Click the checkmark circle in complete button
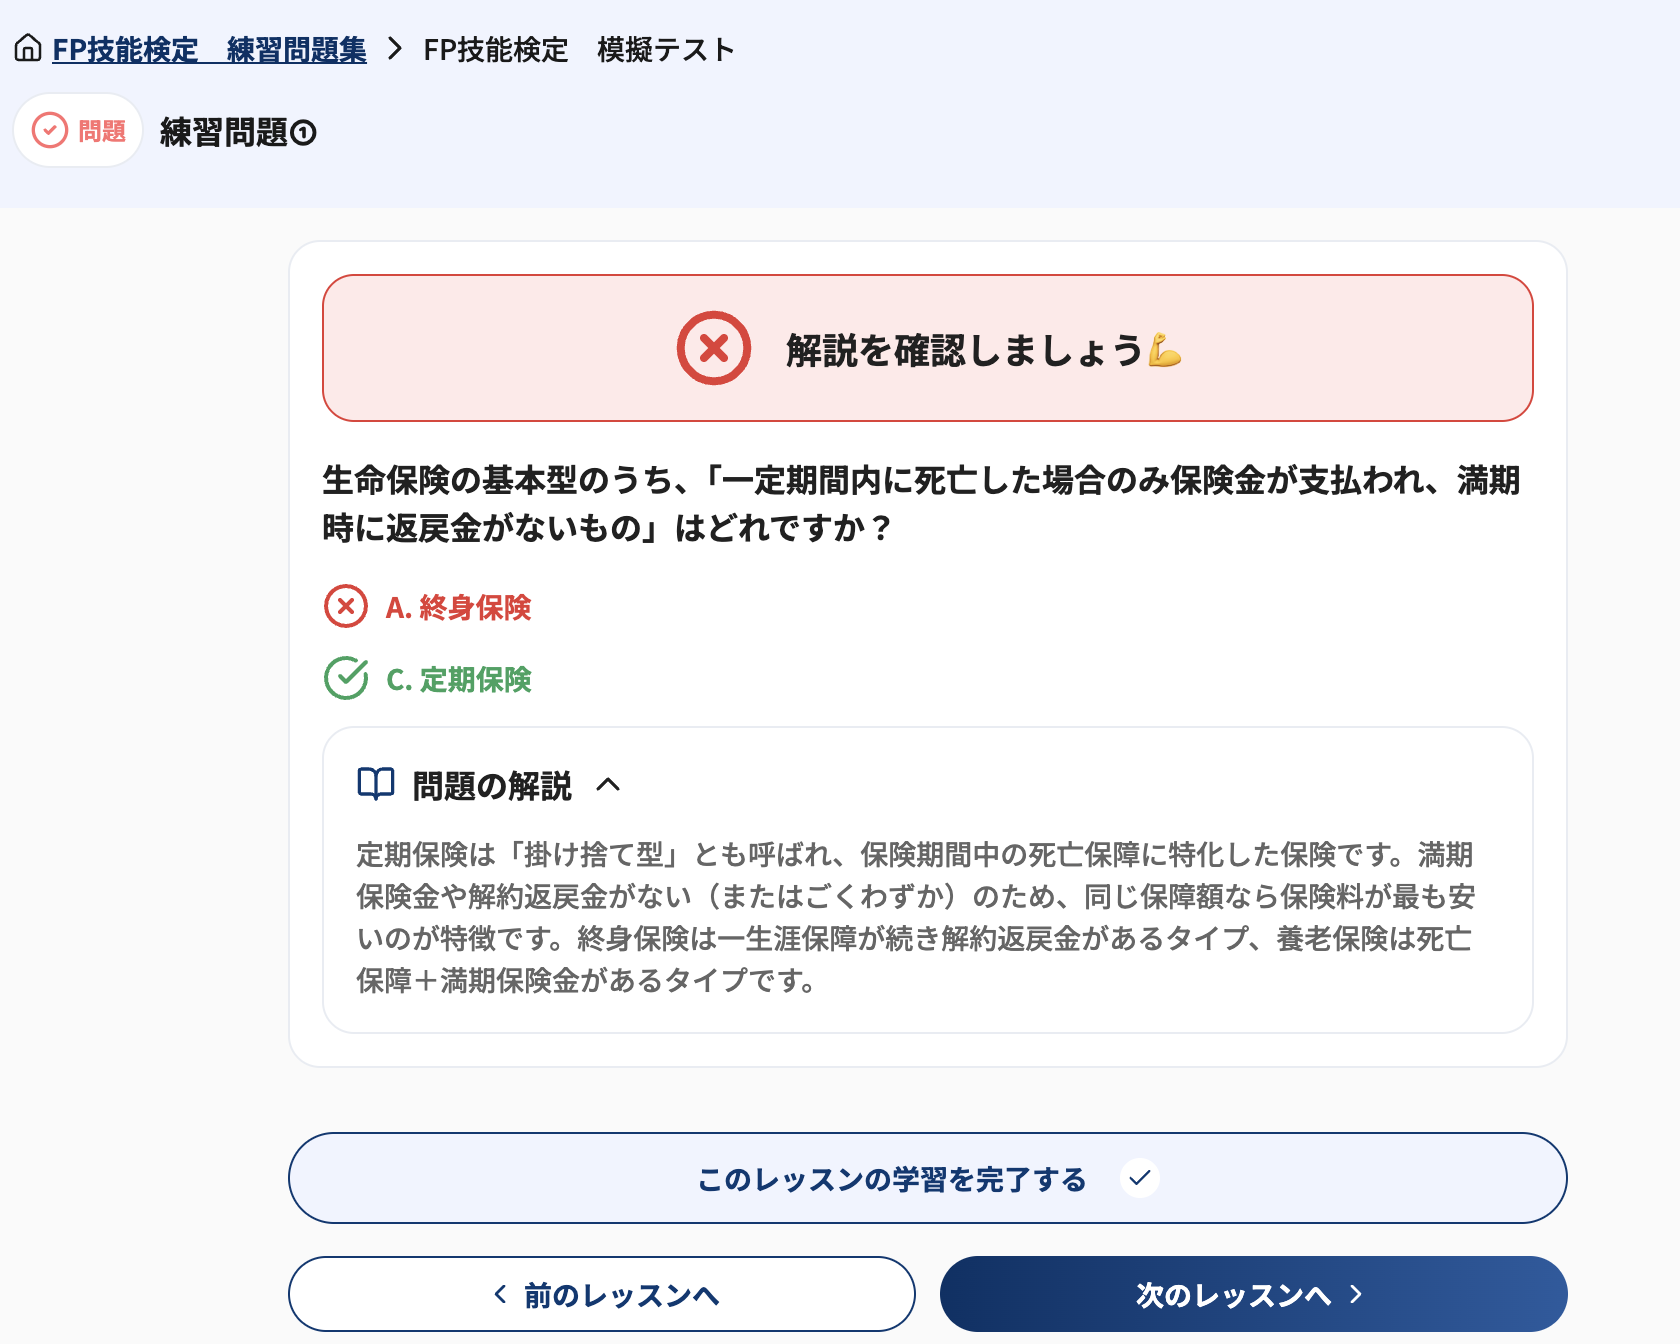 click(1139, 1178)
